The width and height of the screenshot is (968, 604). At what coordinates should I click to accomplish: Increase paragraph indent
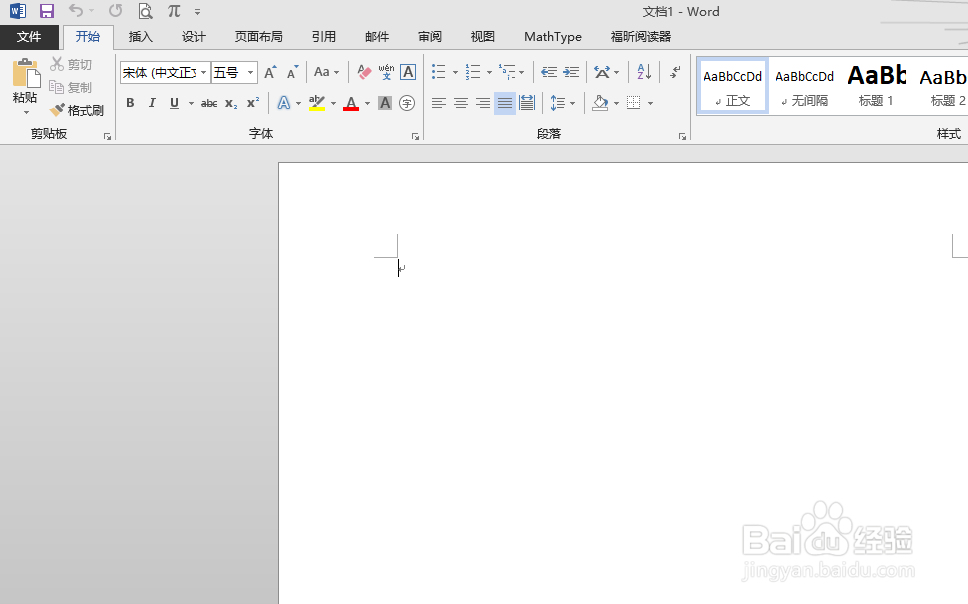tap(571, 72)
